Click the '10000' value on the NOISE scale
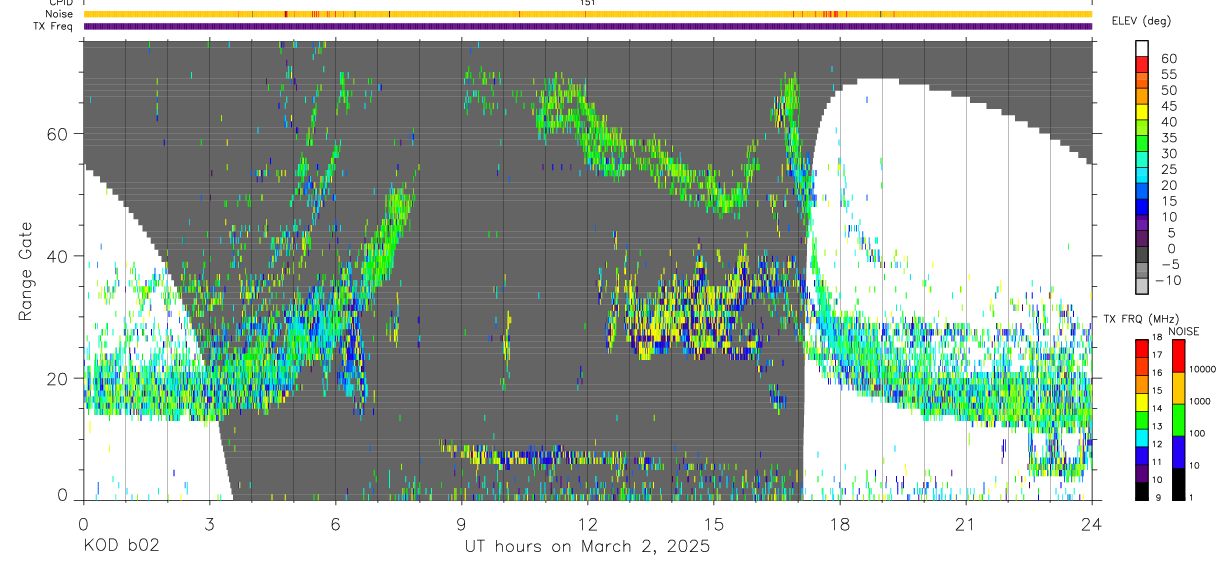Image resolution: width=1228 pixels, height=567 pixels. (x=1201, y=369)
